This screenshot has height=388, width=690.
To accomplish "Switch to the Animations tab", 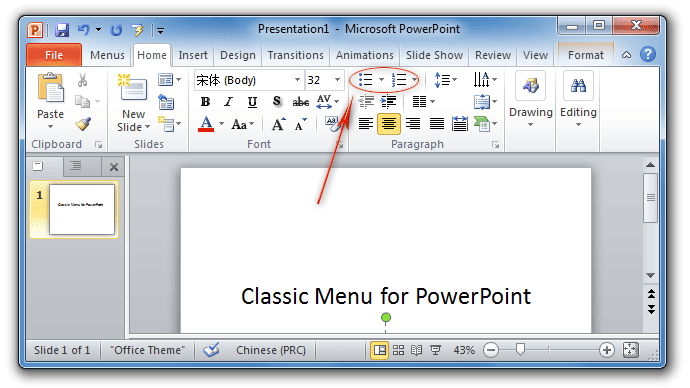I will (365, 55).
